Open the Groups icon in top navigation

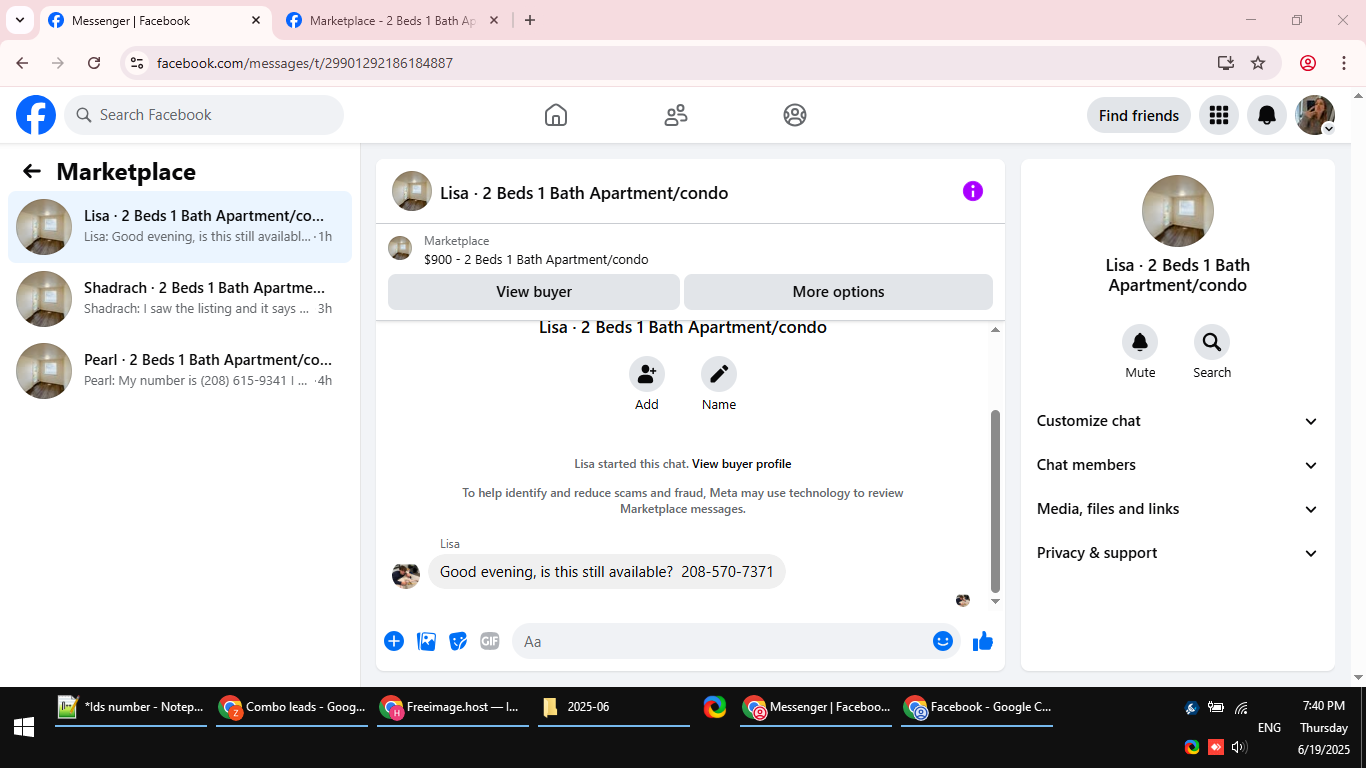(795, 115)
